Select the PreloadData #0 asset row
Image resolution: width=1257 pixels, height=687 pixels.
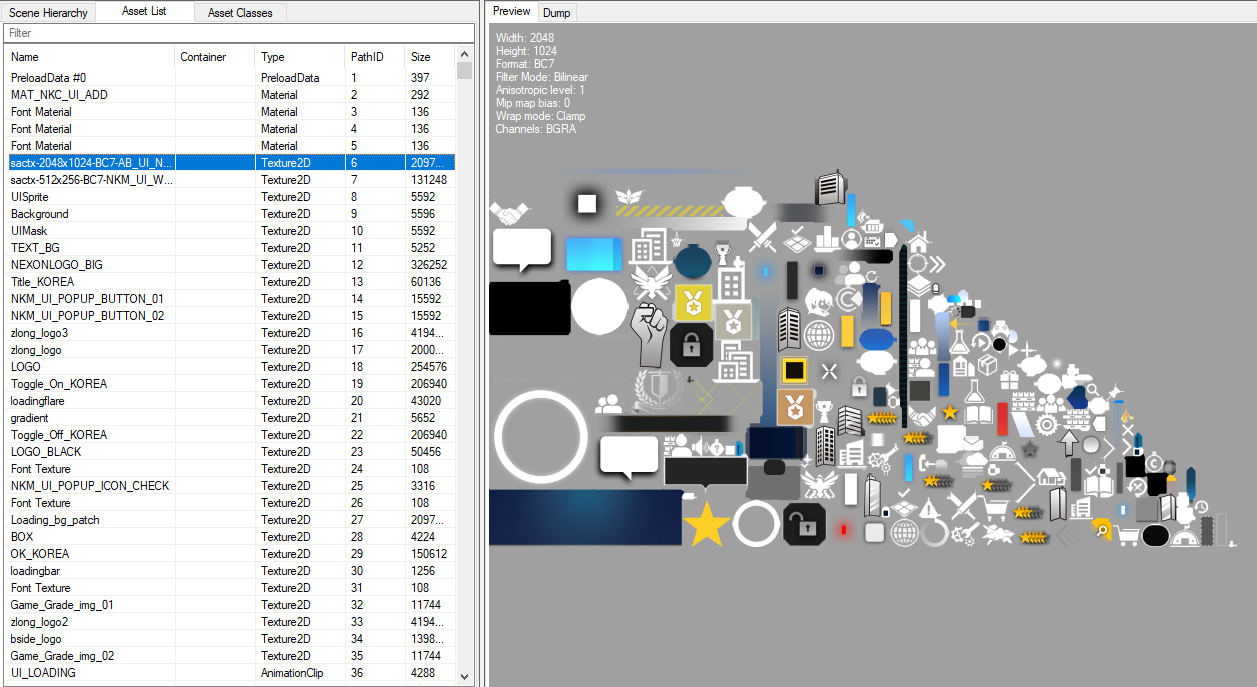(x=230, y=78)
